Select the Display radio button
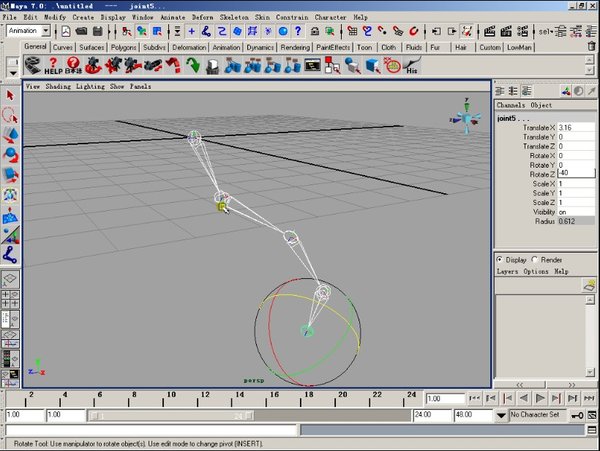600x451 pixels. pyautogui.click(x=502, y=259)
